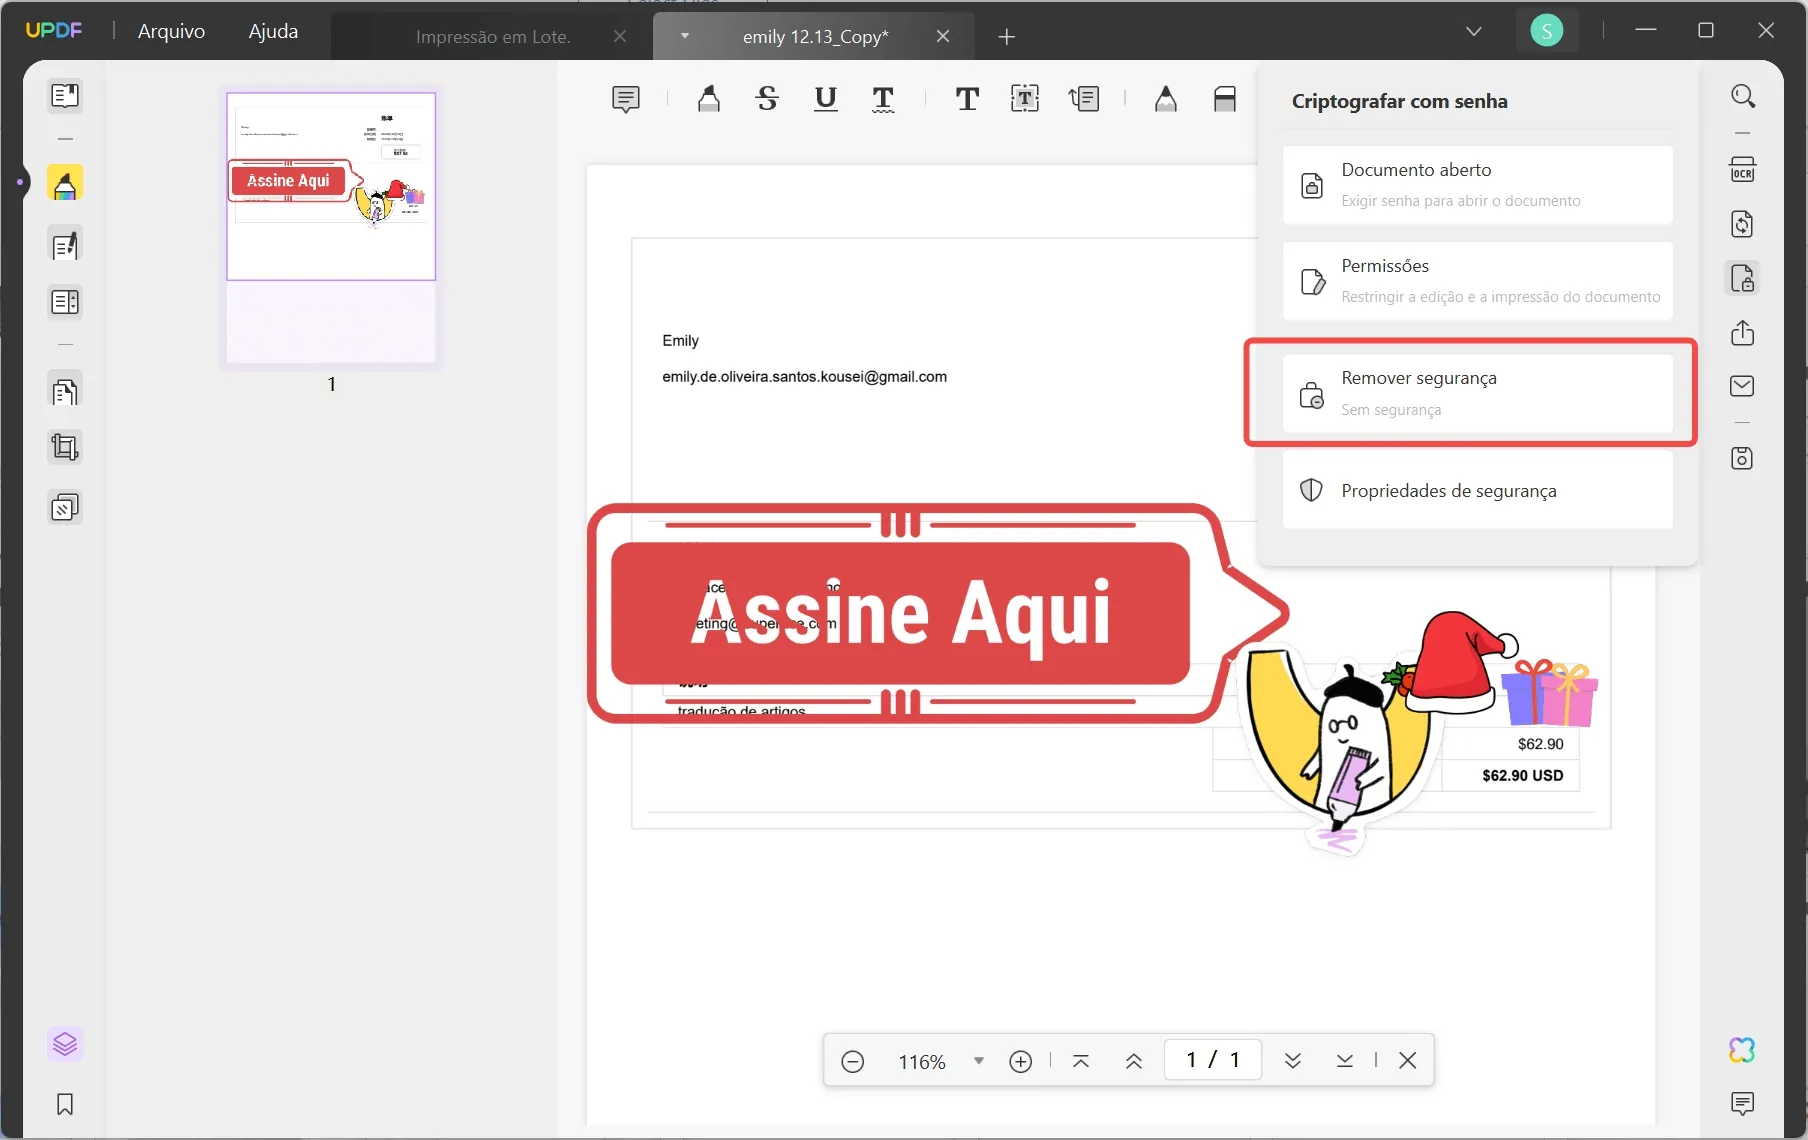This screenshot has width=1808, height=1140.
Task: Toggle squiggly underline annotation
Action: pos(883,98)
